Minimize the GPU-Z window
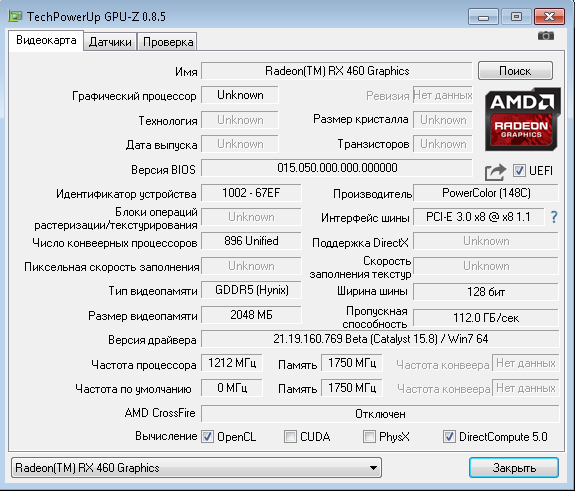The image size is (575, 492). coord(483,17)
